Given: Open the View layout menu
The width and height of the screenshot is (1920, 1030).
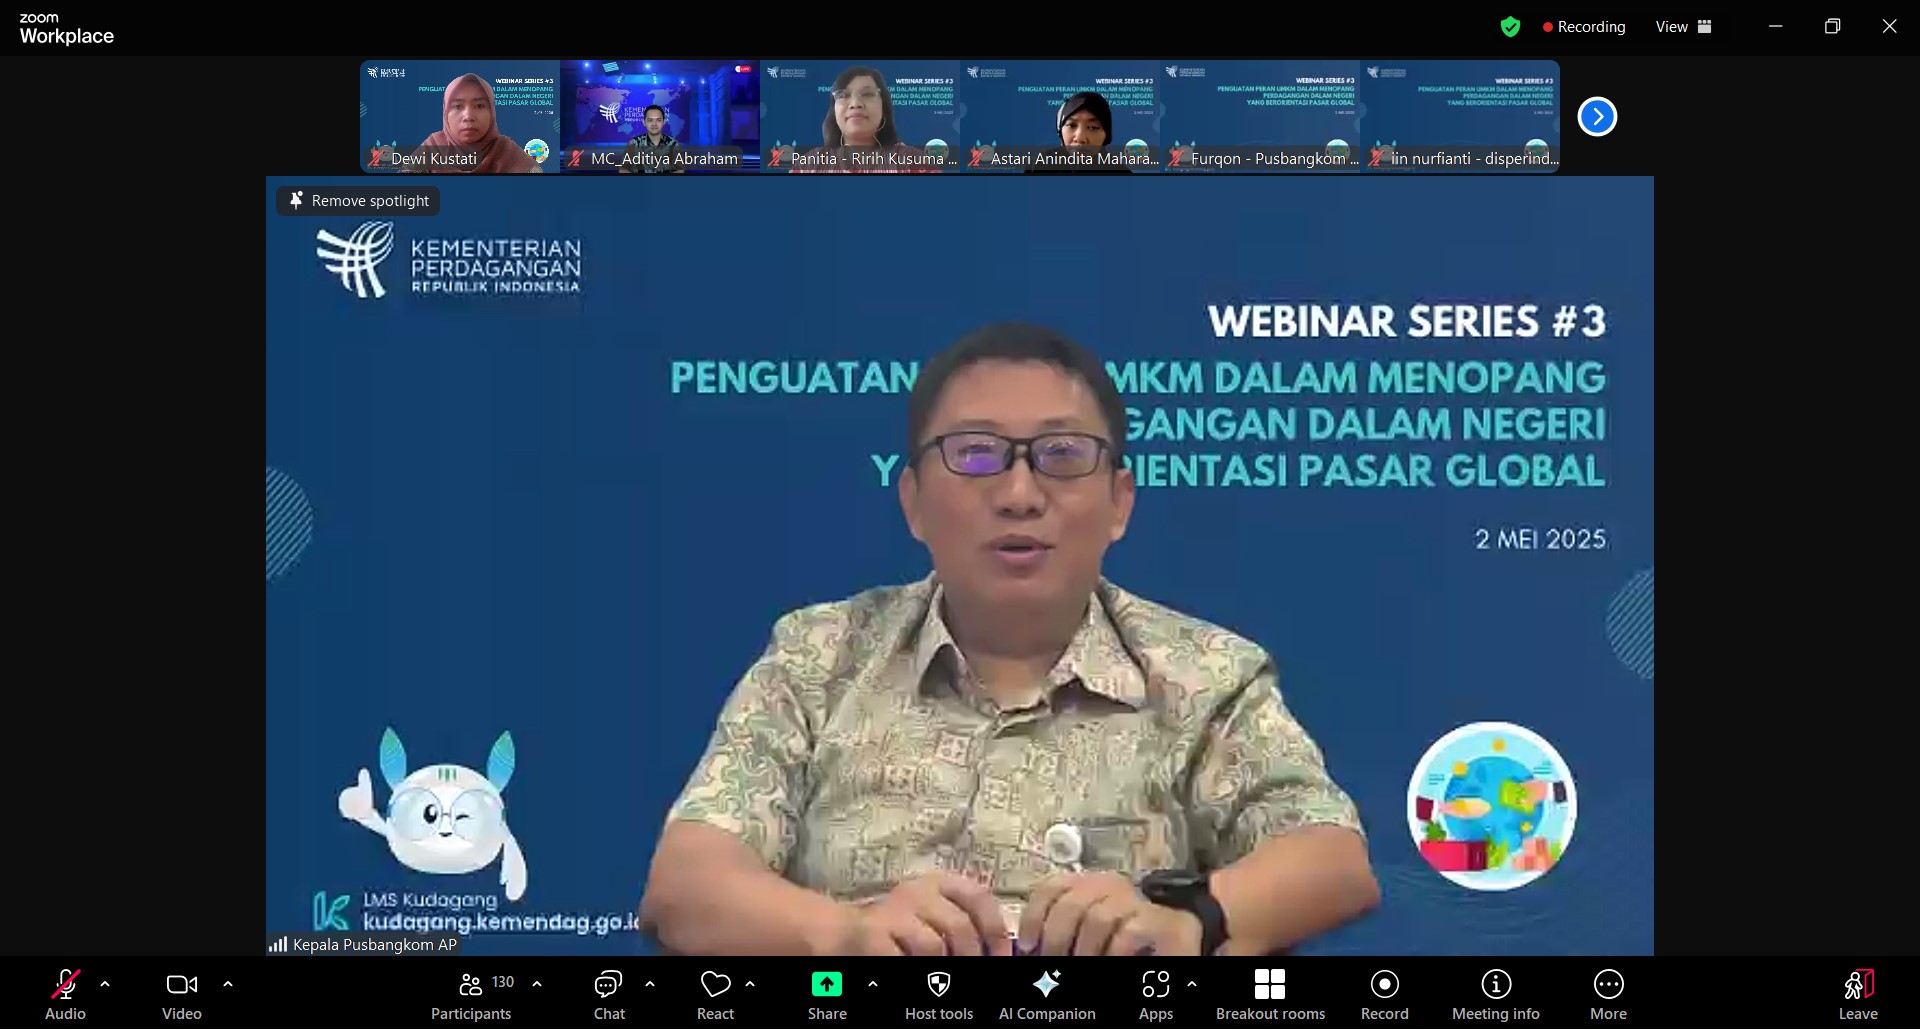Looking at the screenshot, I should 1683,27.
